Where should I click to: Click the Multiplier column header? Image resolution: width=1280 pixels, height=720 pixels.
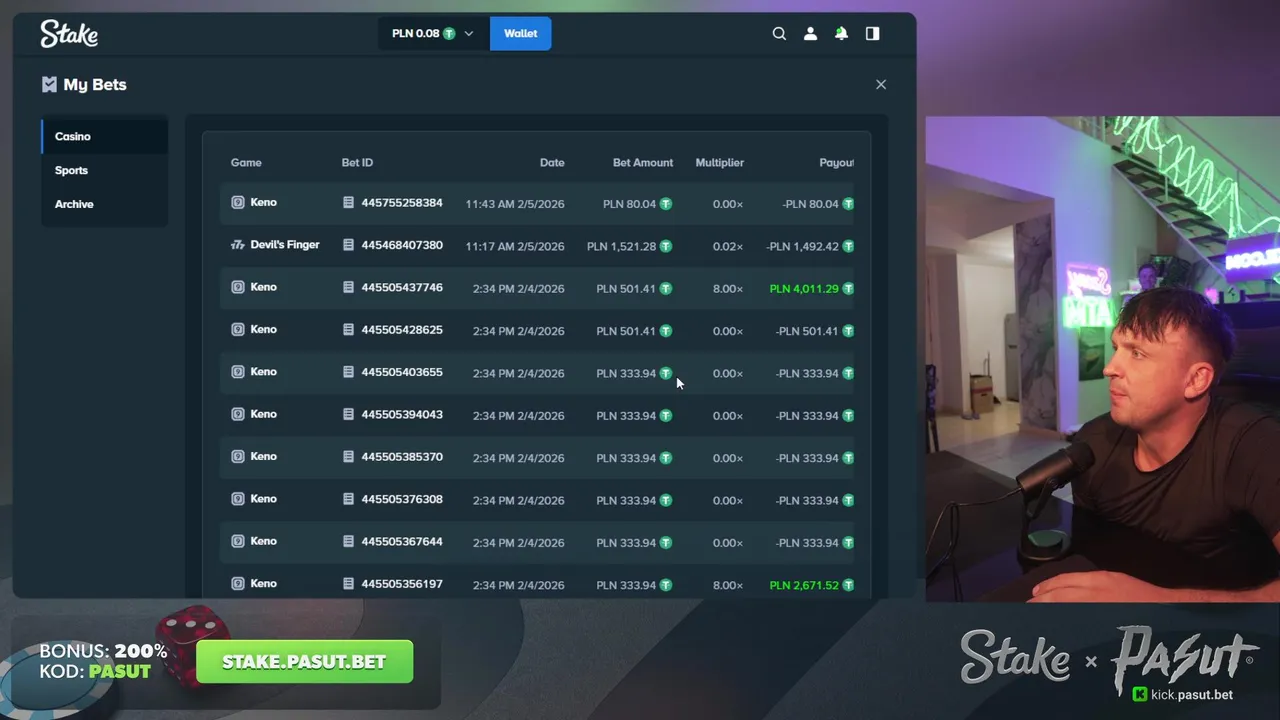click(x=720, y=162)
